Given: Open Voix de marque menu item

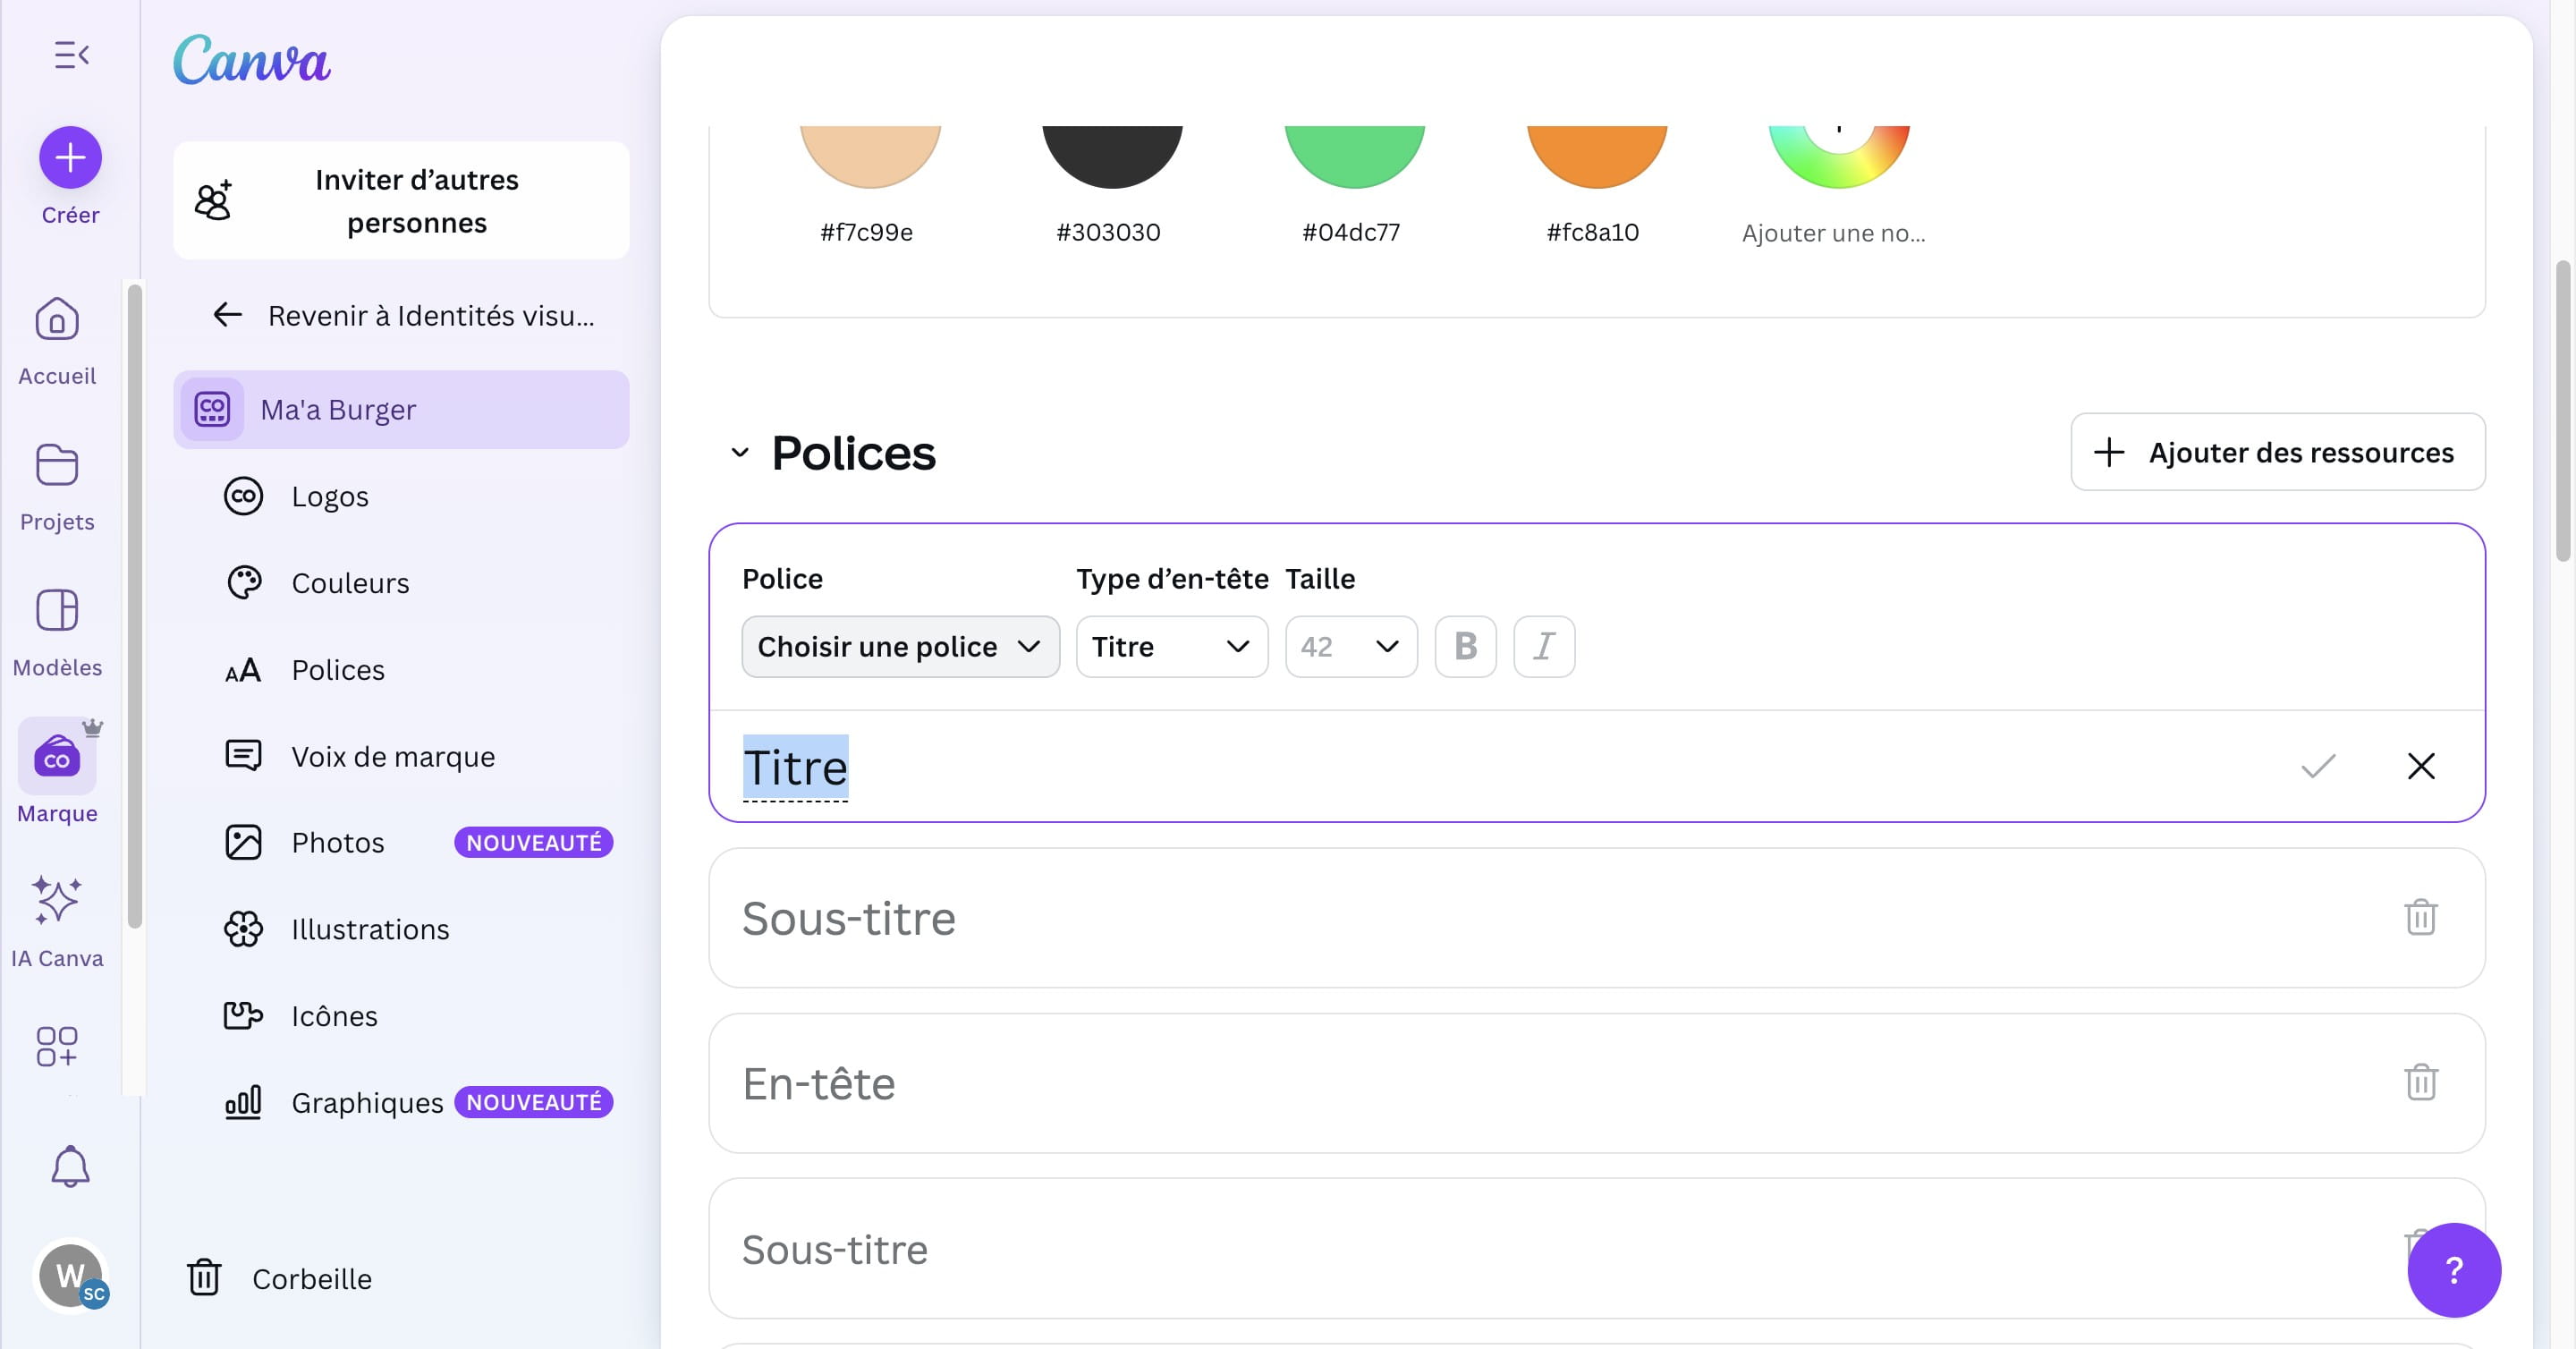Looking at the screenshot, I should [392, 757].
